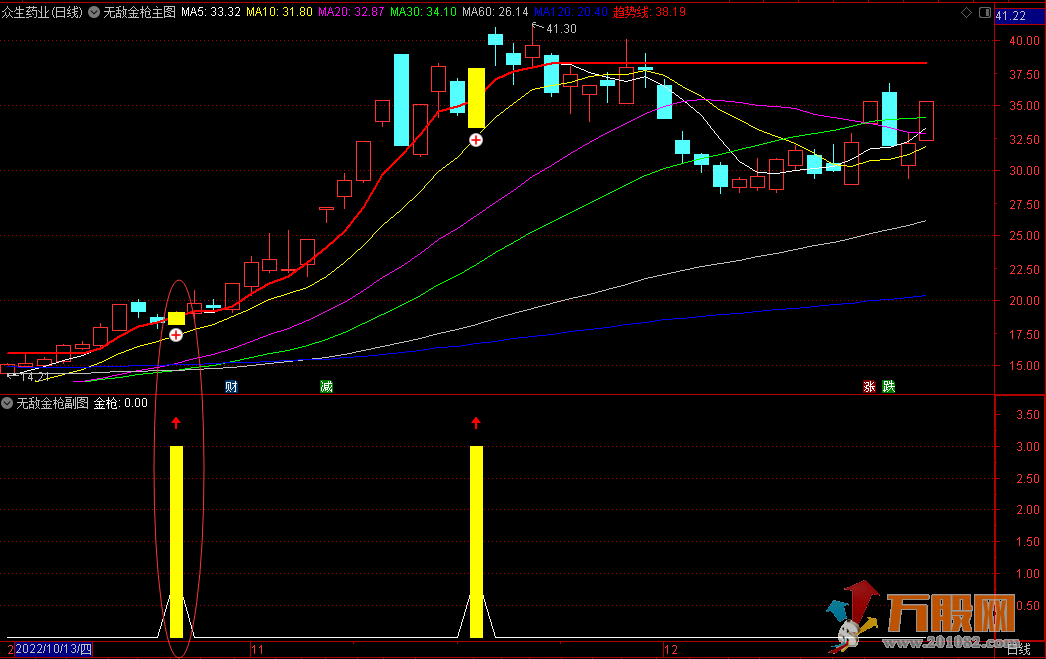Click the 40.00 price axis label
This screenshot has height=659, width=1046.
tap(1024, 41)
